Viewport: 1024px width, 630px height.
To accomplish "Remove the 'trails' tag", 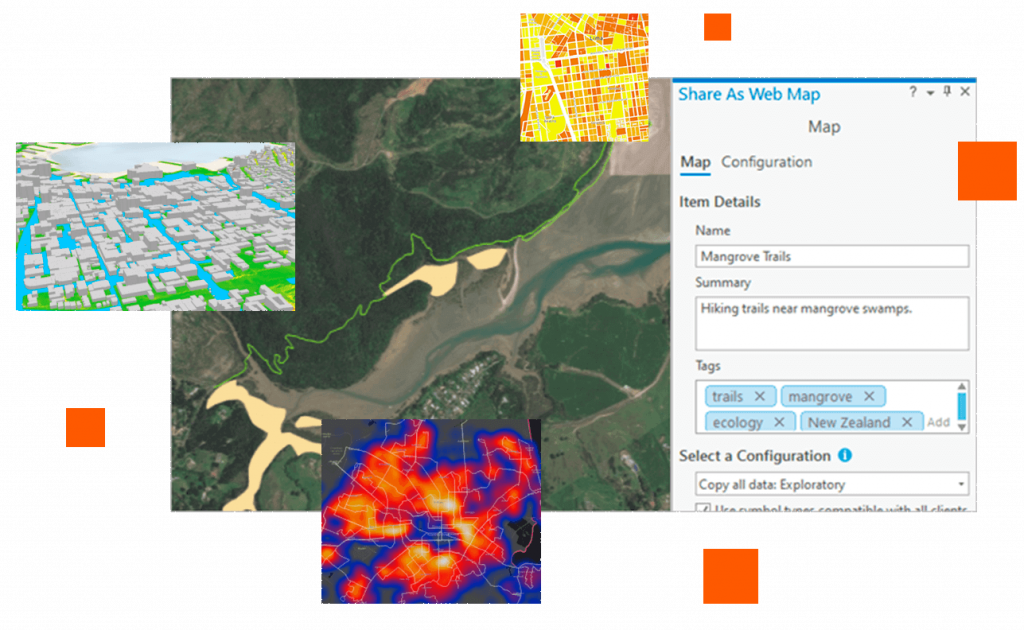I will click(759, 396).
